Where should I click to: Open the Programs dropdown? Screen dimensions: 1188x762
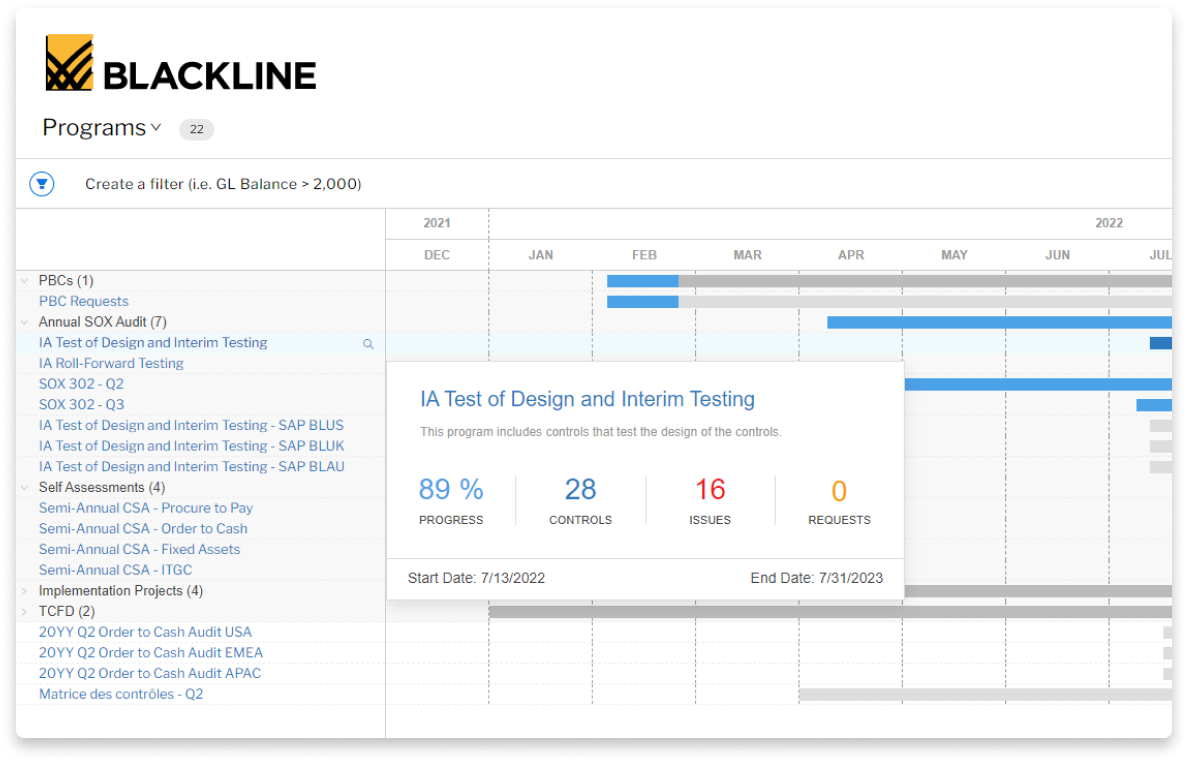point(102,127)
